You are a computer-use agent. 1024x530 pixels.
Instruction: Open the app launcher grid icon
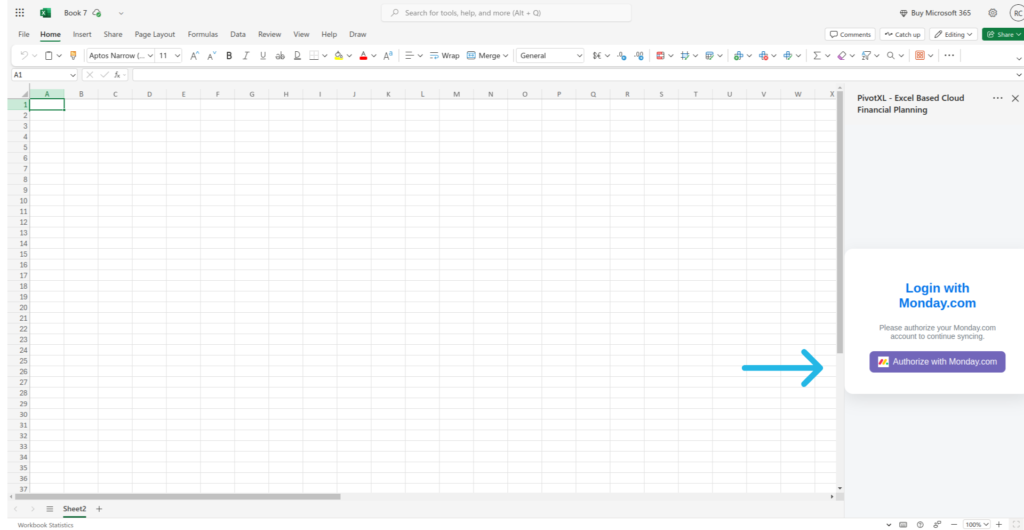coord(20,13)
